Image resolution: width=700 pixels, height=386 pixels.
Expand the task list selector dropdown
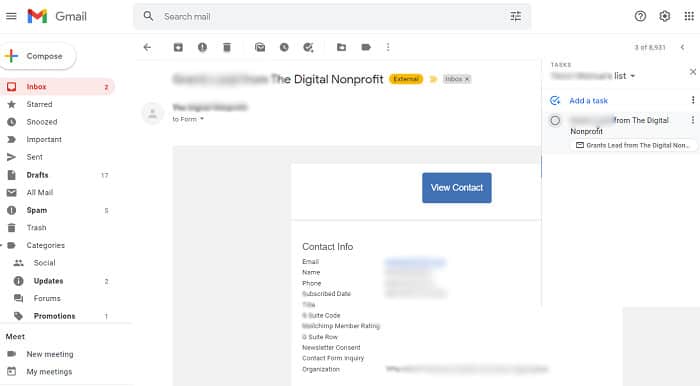[633, 76]
